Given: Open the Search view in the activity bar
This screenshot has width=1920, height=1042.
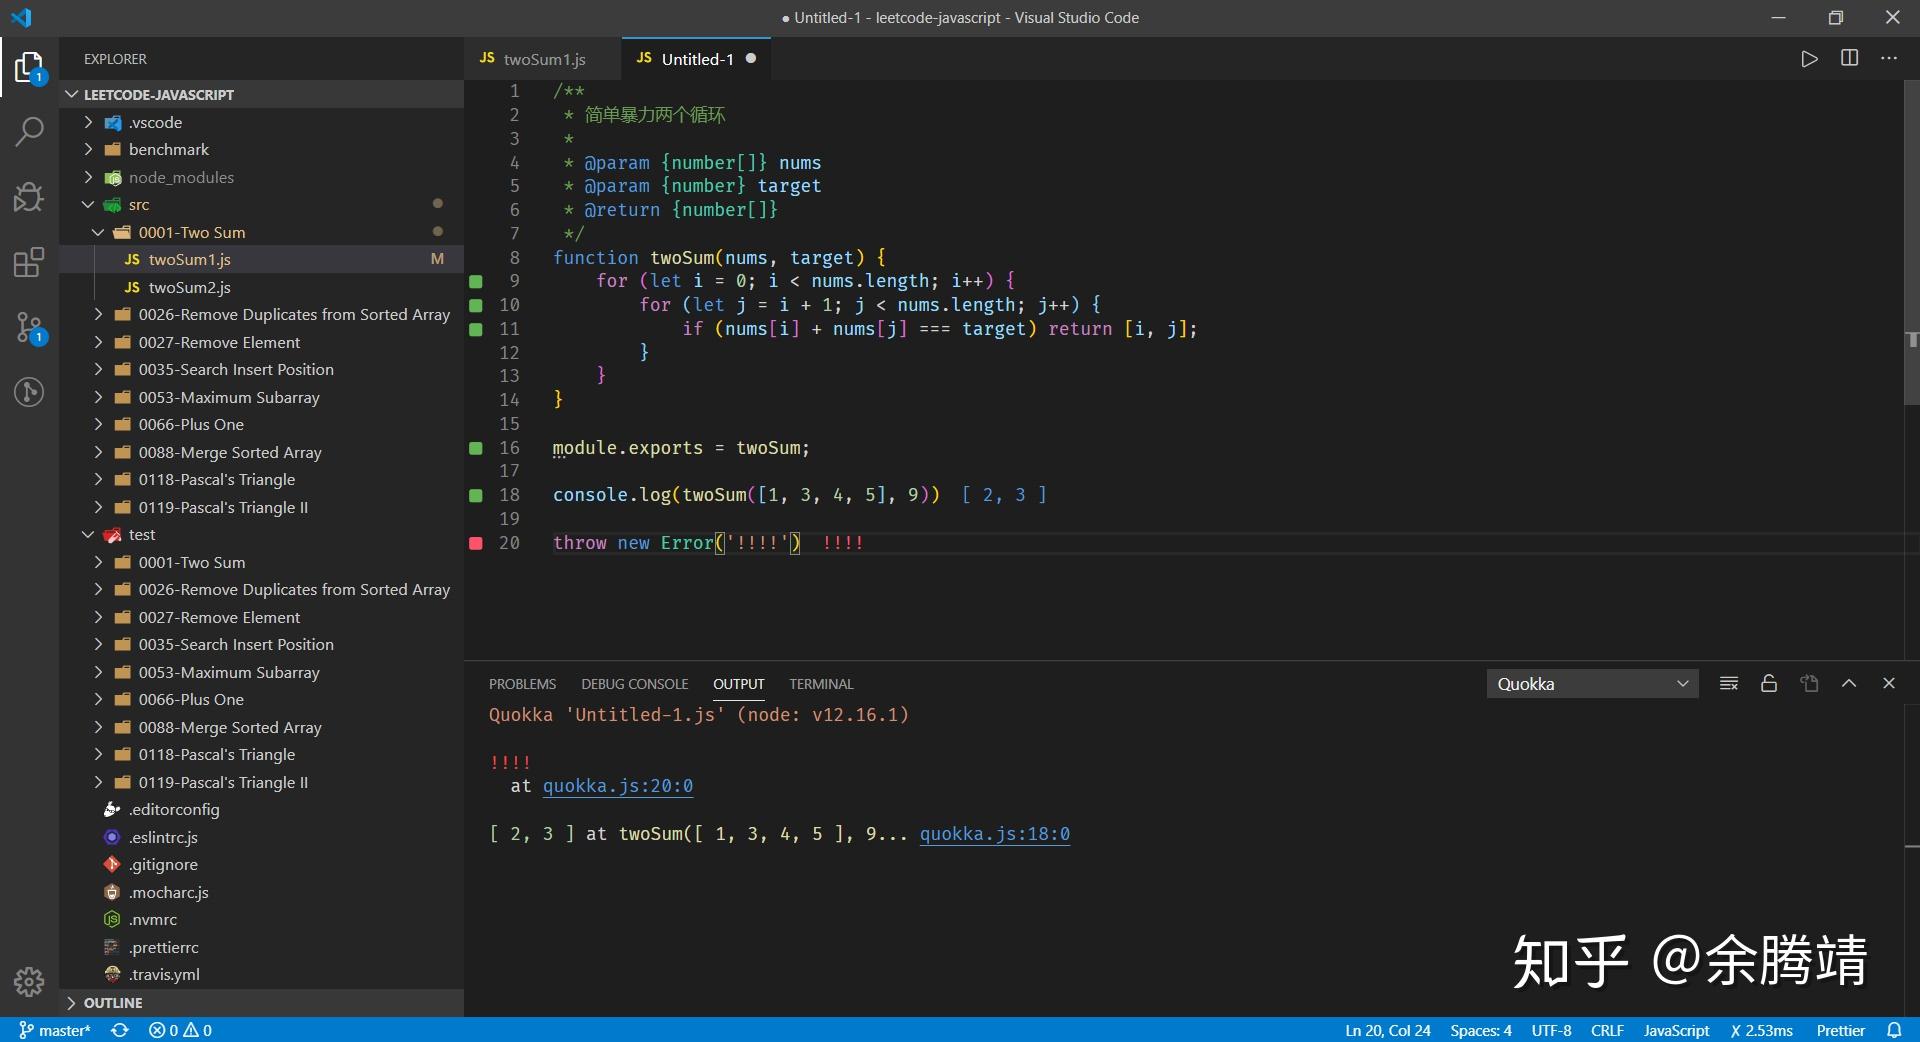Looking at the screenshot, I should 29,131.
